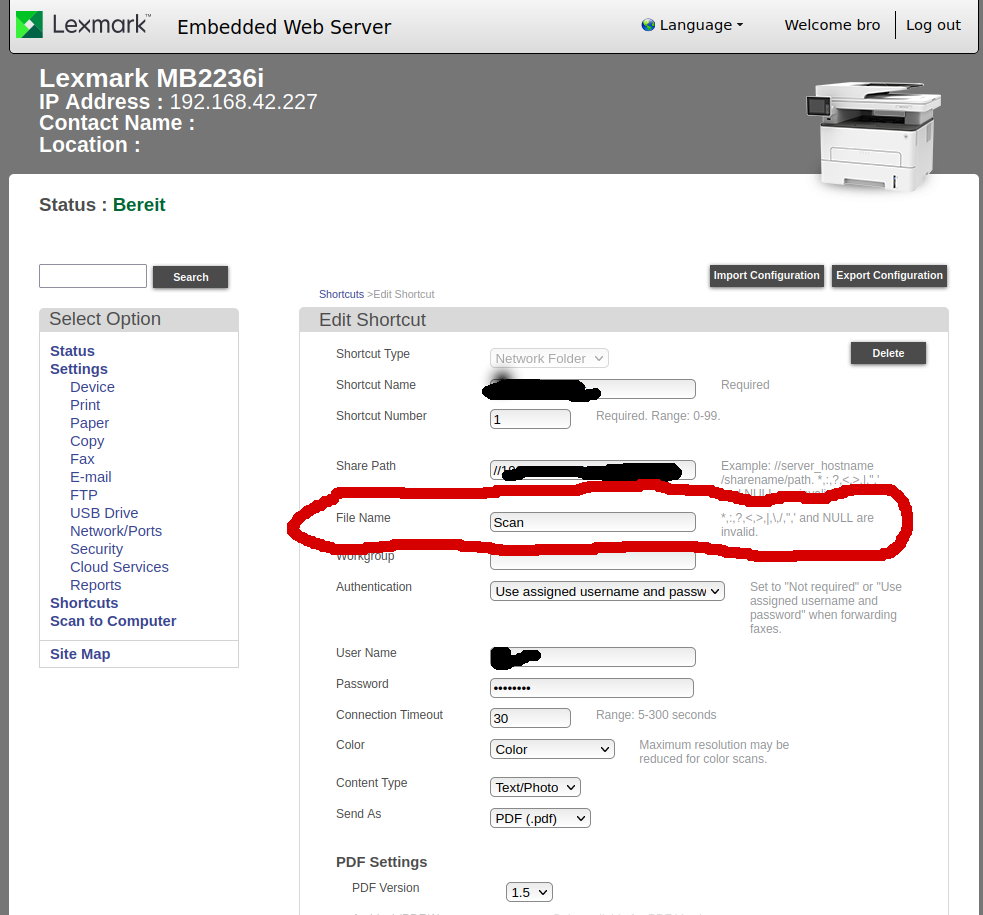Click Export Configuration button

click(889, 276)
